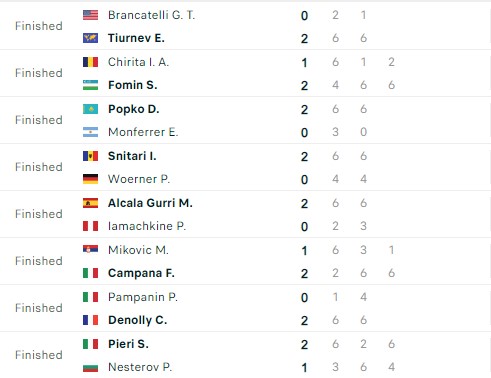
Task: Select player name Campana F.
Action: [141, 273]
